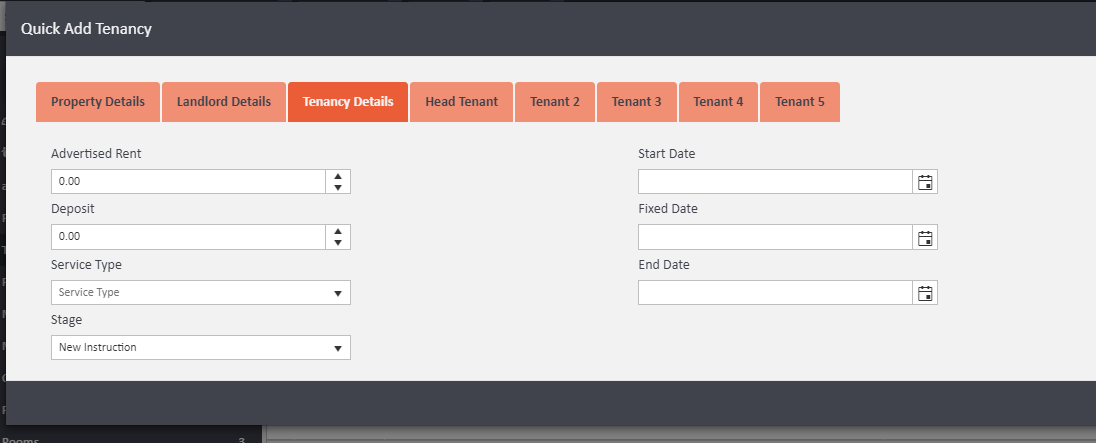
Task: Focus the End Date text field
Action: pyautogui.click(x=775, y=292)
